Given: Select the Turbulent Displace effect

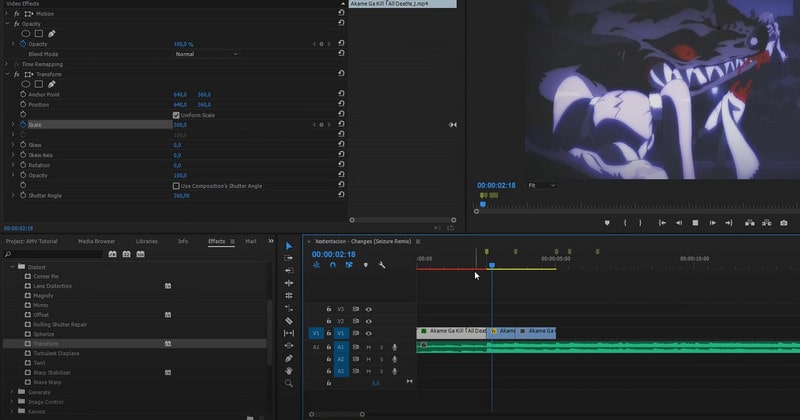Looking at the screenshot, I should coord(56,353).
